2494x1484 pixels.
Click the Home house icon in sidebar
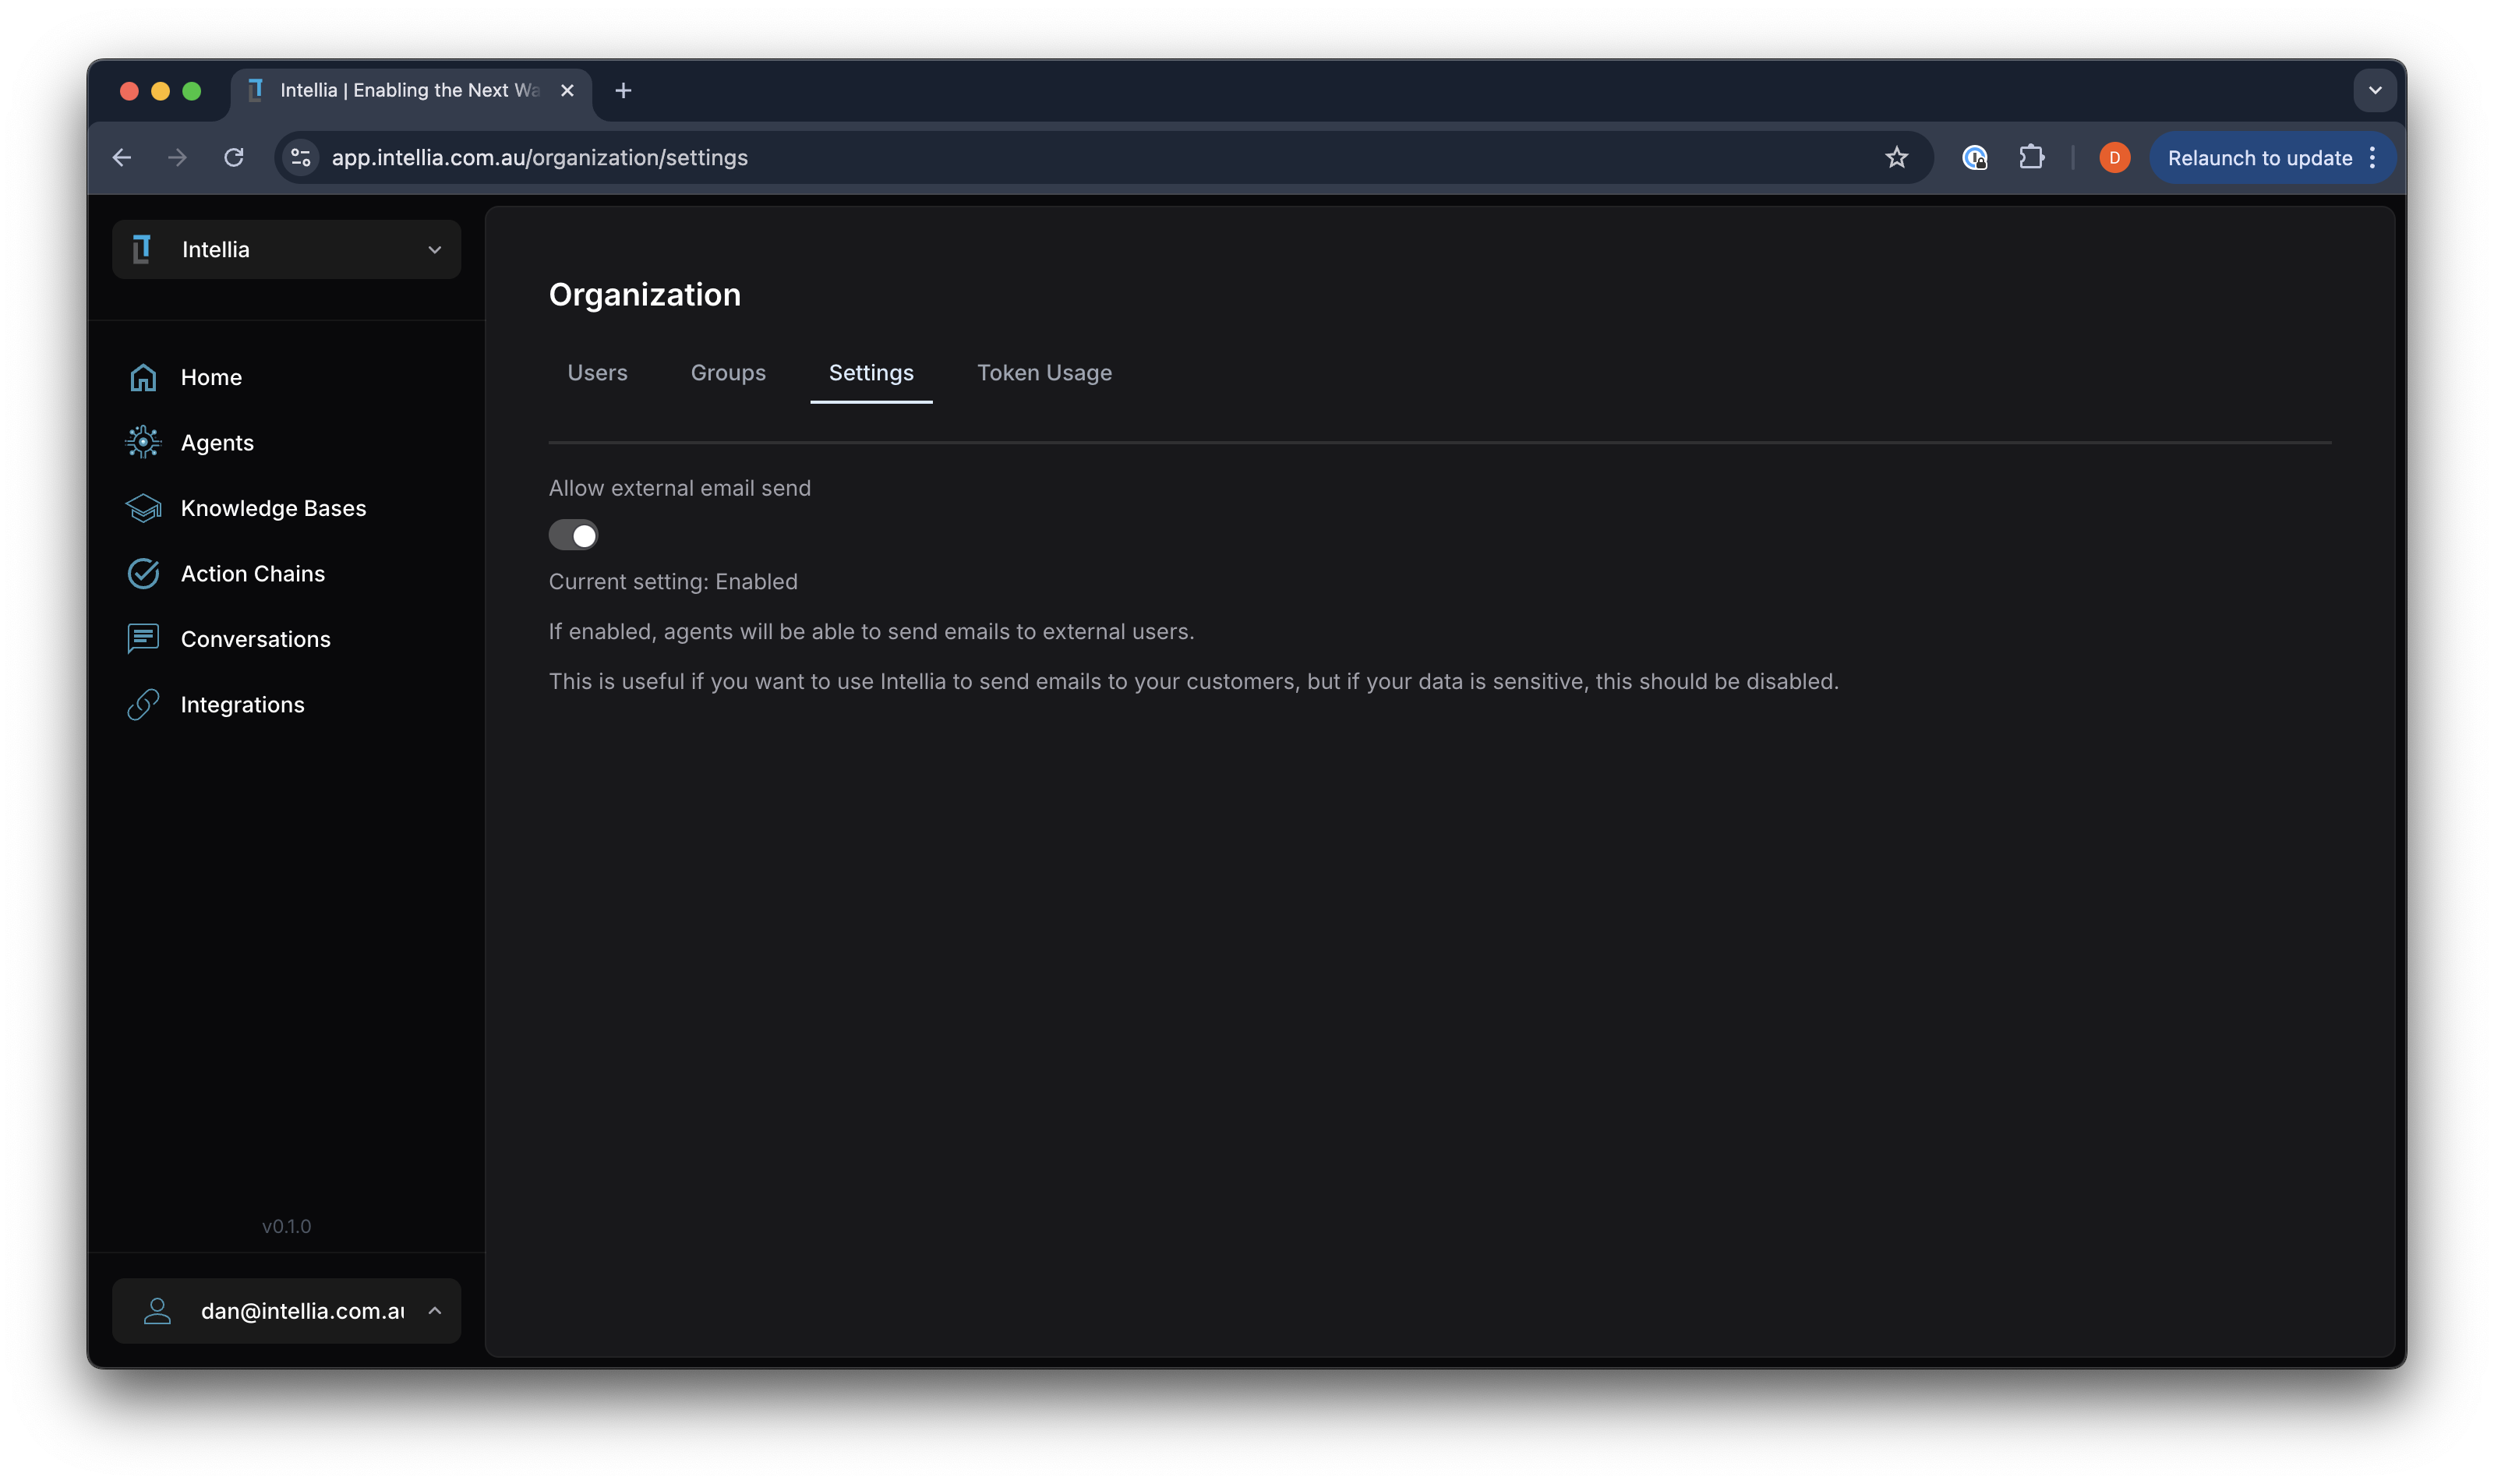[143, 377]
